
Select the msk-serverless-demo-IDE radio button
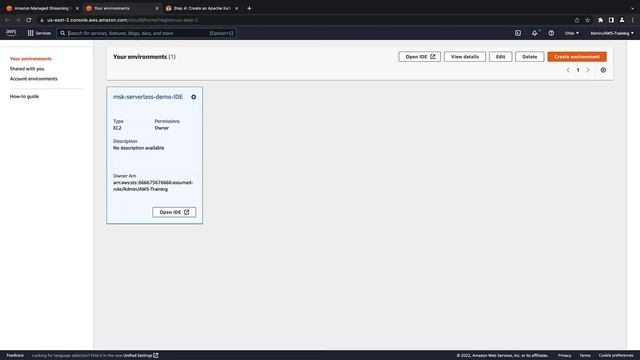pyautogui.click(x=193, y=97)
